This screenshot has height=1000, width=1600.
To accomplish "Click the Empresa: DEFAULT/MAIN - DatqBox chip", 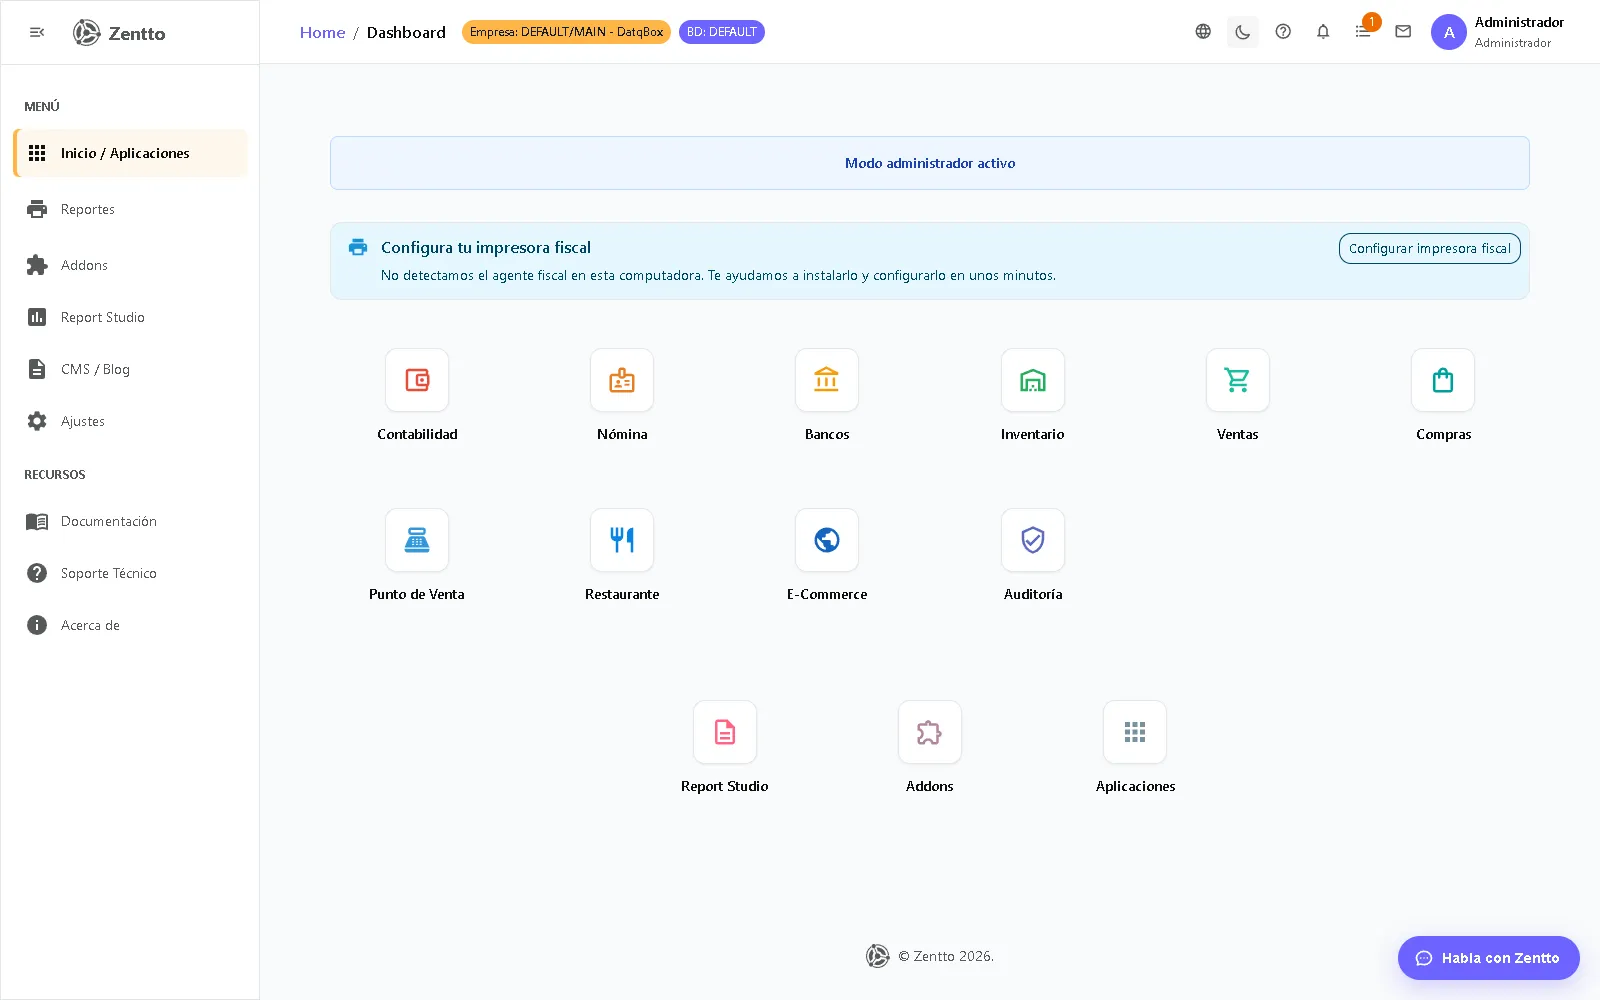I will (x=566, y=32).
